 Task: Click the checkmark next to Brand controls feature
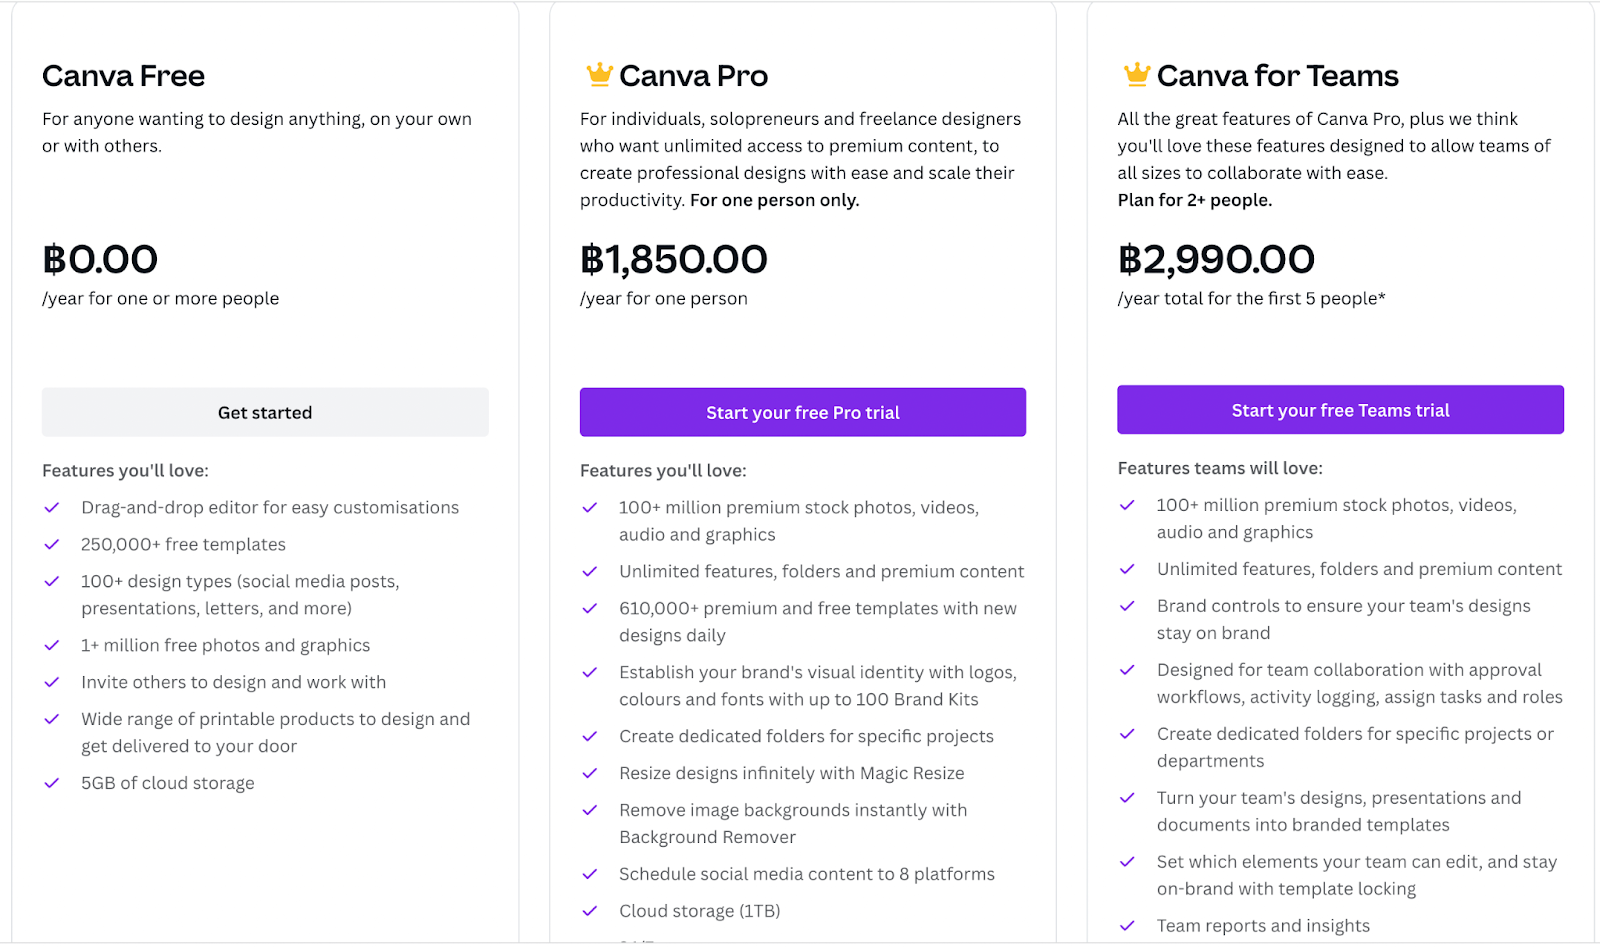coord(1128,606)
